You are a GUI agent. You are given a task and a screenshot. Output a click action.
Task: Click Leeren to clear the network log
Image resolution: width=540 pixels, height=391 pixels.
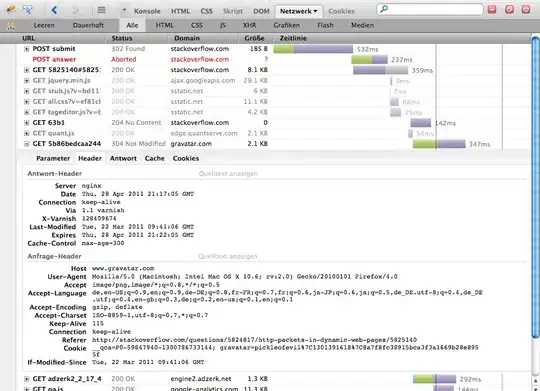tap(44, 25)
